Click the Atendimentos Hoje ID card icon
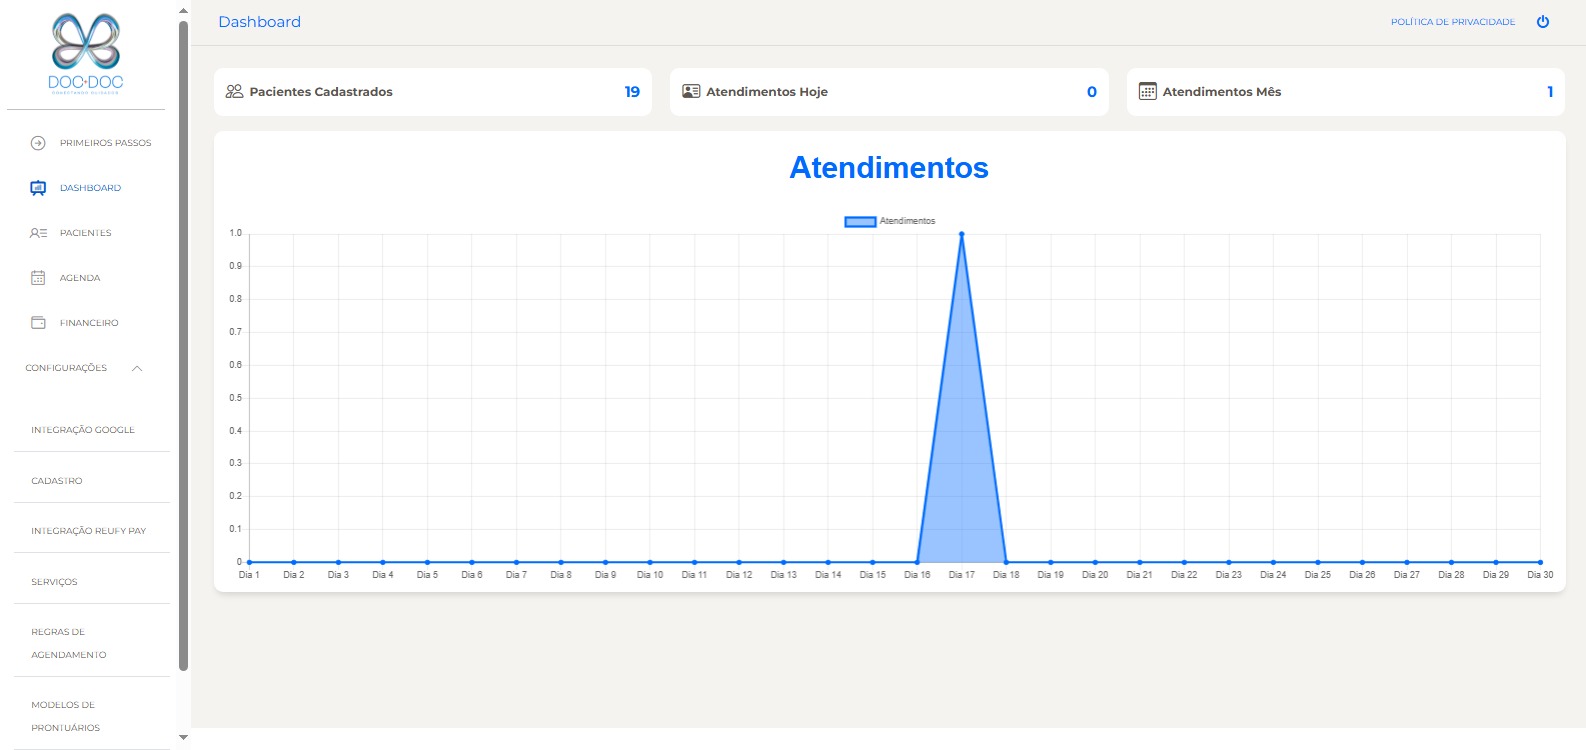Screen dimensions: 1586x750 point(691,91)
